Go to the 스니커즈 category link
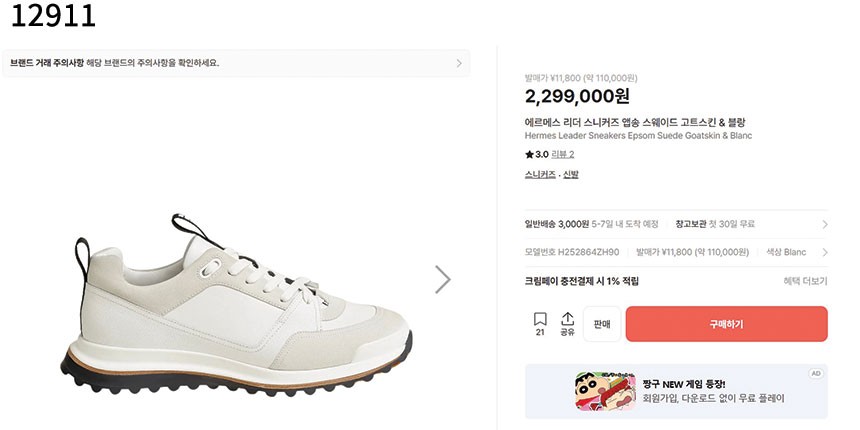This screenshot has height=430, width=860. [540, 174]
